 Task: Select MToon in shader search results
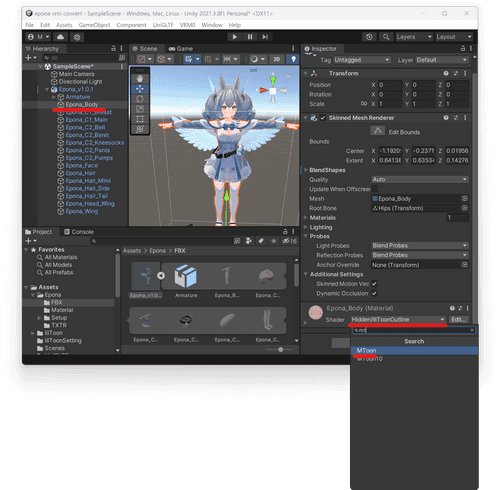414,351
